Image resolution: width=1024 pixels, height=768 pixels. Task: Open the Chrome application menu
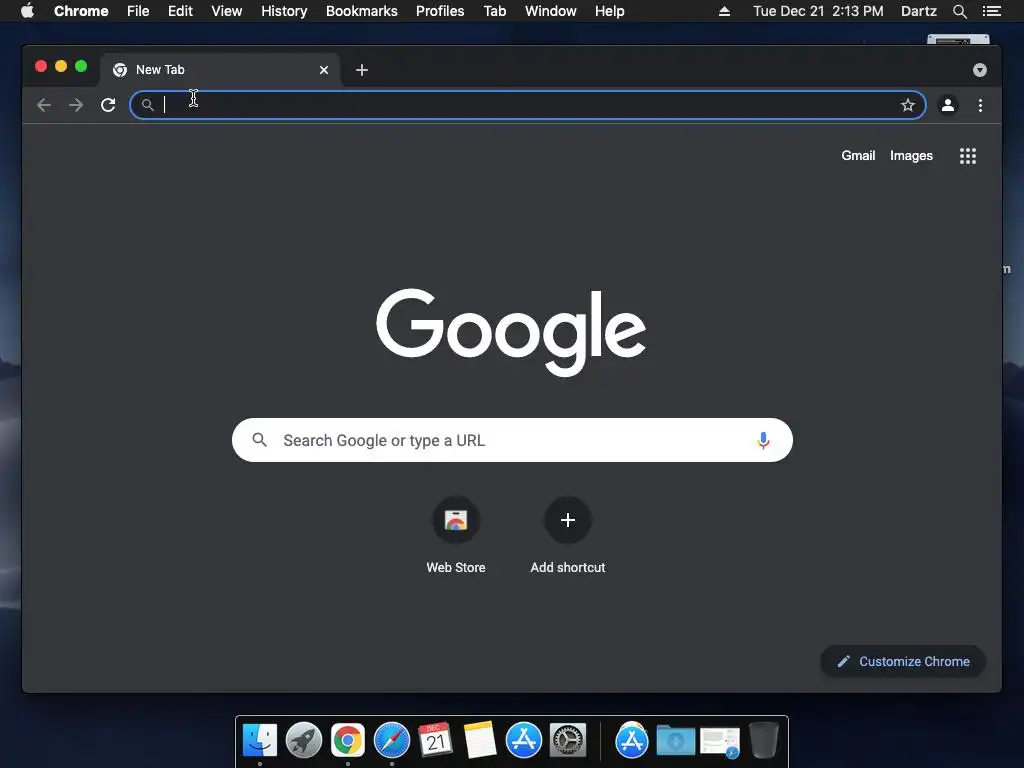pyautogui.click(x=81, y=11)
